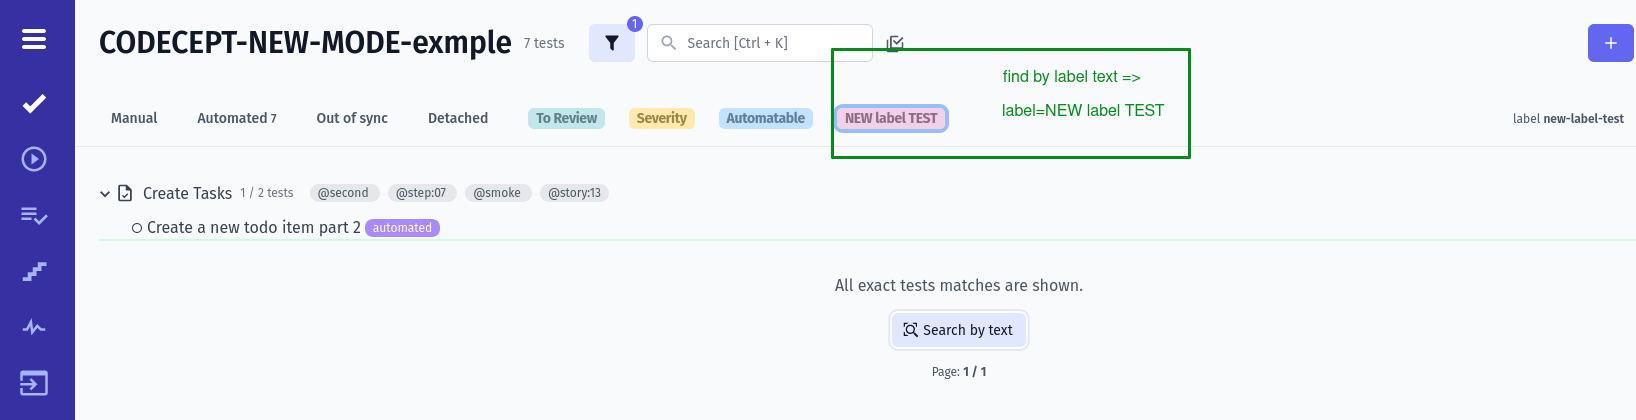
Task: Open Tests via checkmark sidebar icon
Action: pyautogui.click(x=34, y=103)
